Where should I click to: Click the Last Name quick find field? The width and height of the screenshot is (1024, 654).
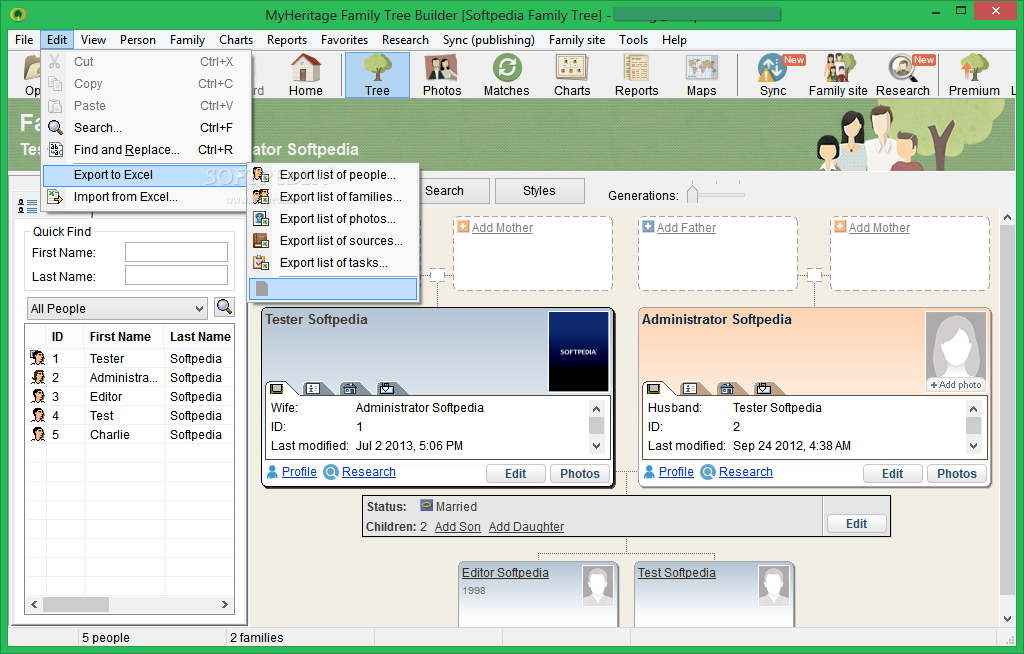(176, 276)
